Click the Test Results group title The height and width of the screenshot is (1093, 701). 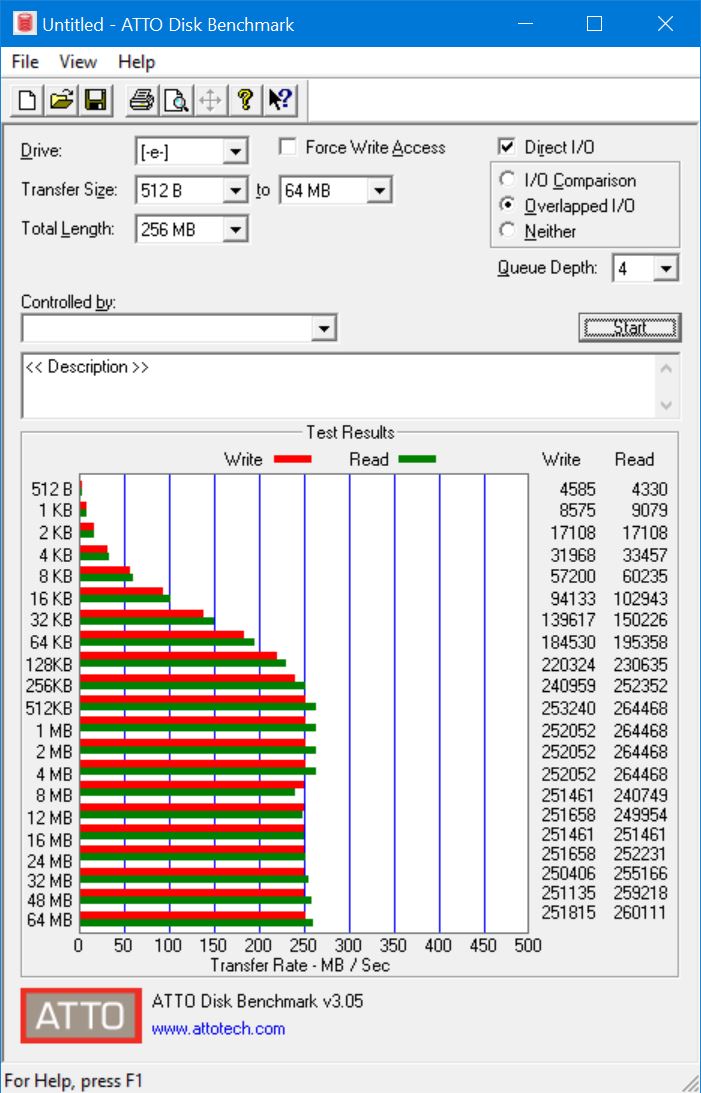point(350,432)
